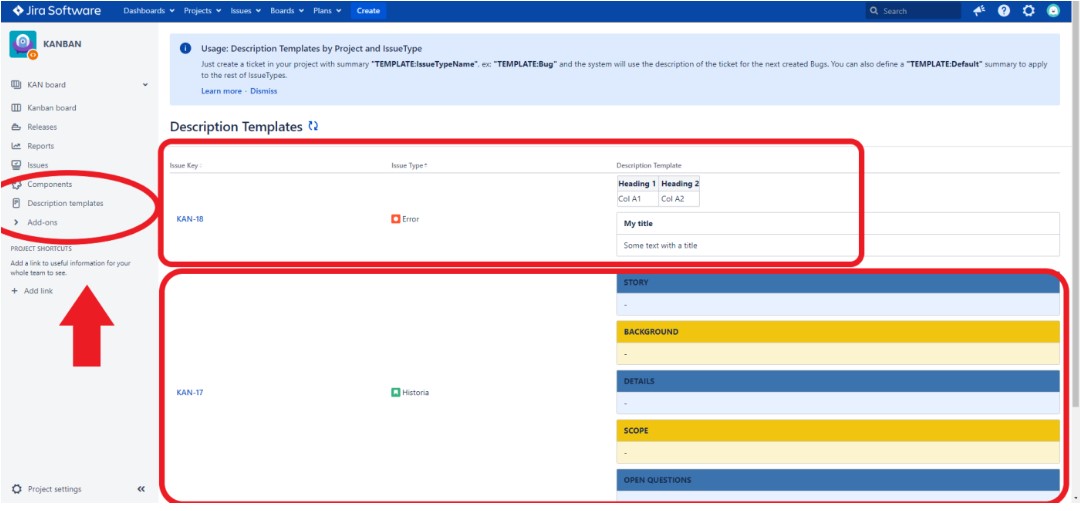Click the Search input field
The height and width of the screenshot is (511, 1081).
point(915,11)
